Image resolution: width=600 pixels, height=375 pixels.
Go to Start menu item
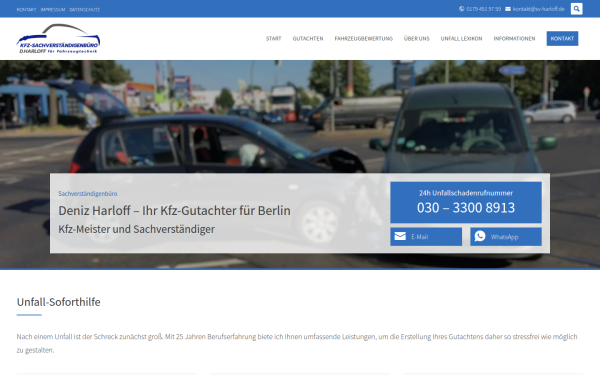(x=274, y=39)
